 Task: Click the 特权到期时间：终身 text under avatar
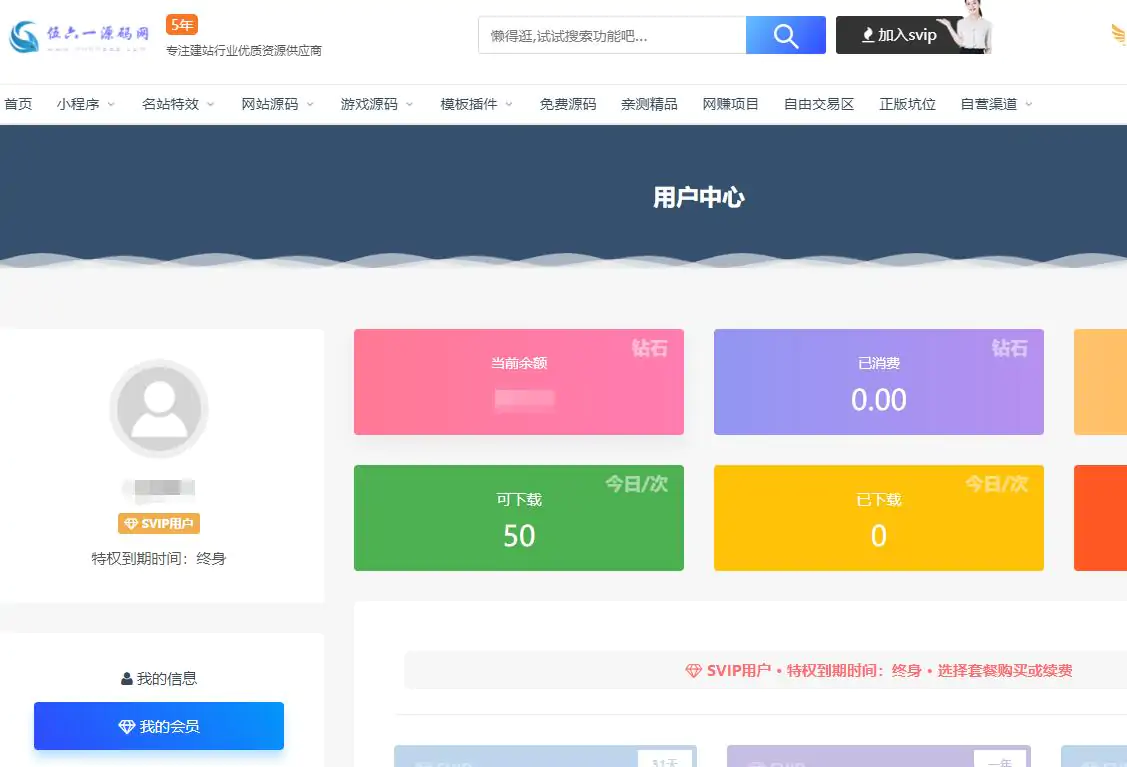click(x=159, y=559)
